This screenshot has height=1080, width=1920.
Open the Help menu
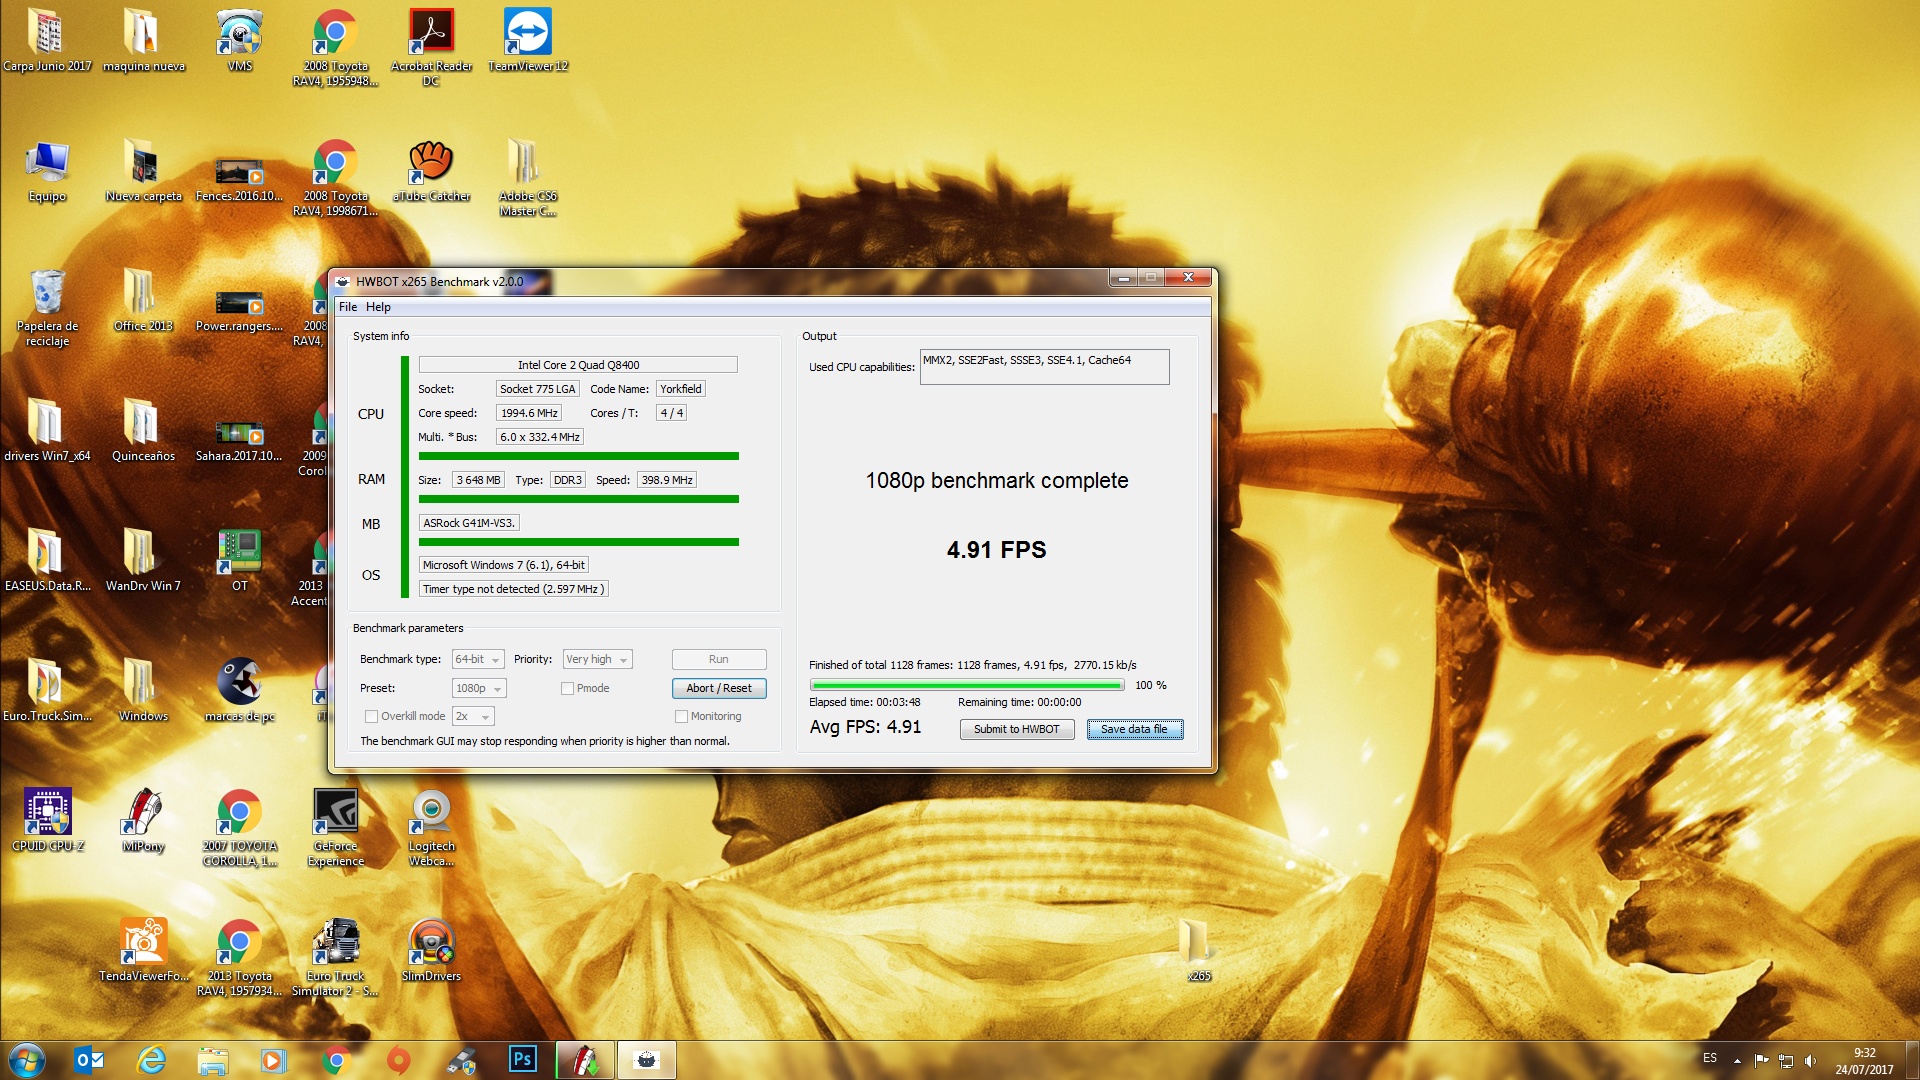pos(378,307)
